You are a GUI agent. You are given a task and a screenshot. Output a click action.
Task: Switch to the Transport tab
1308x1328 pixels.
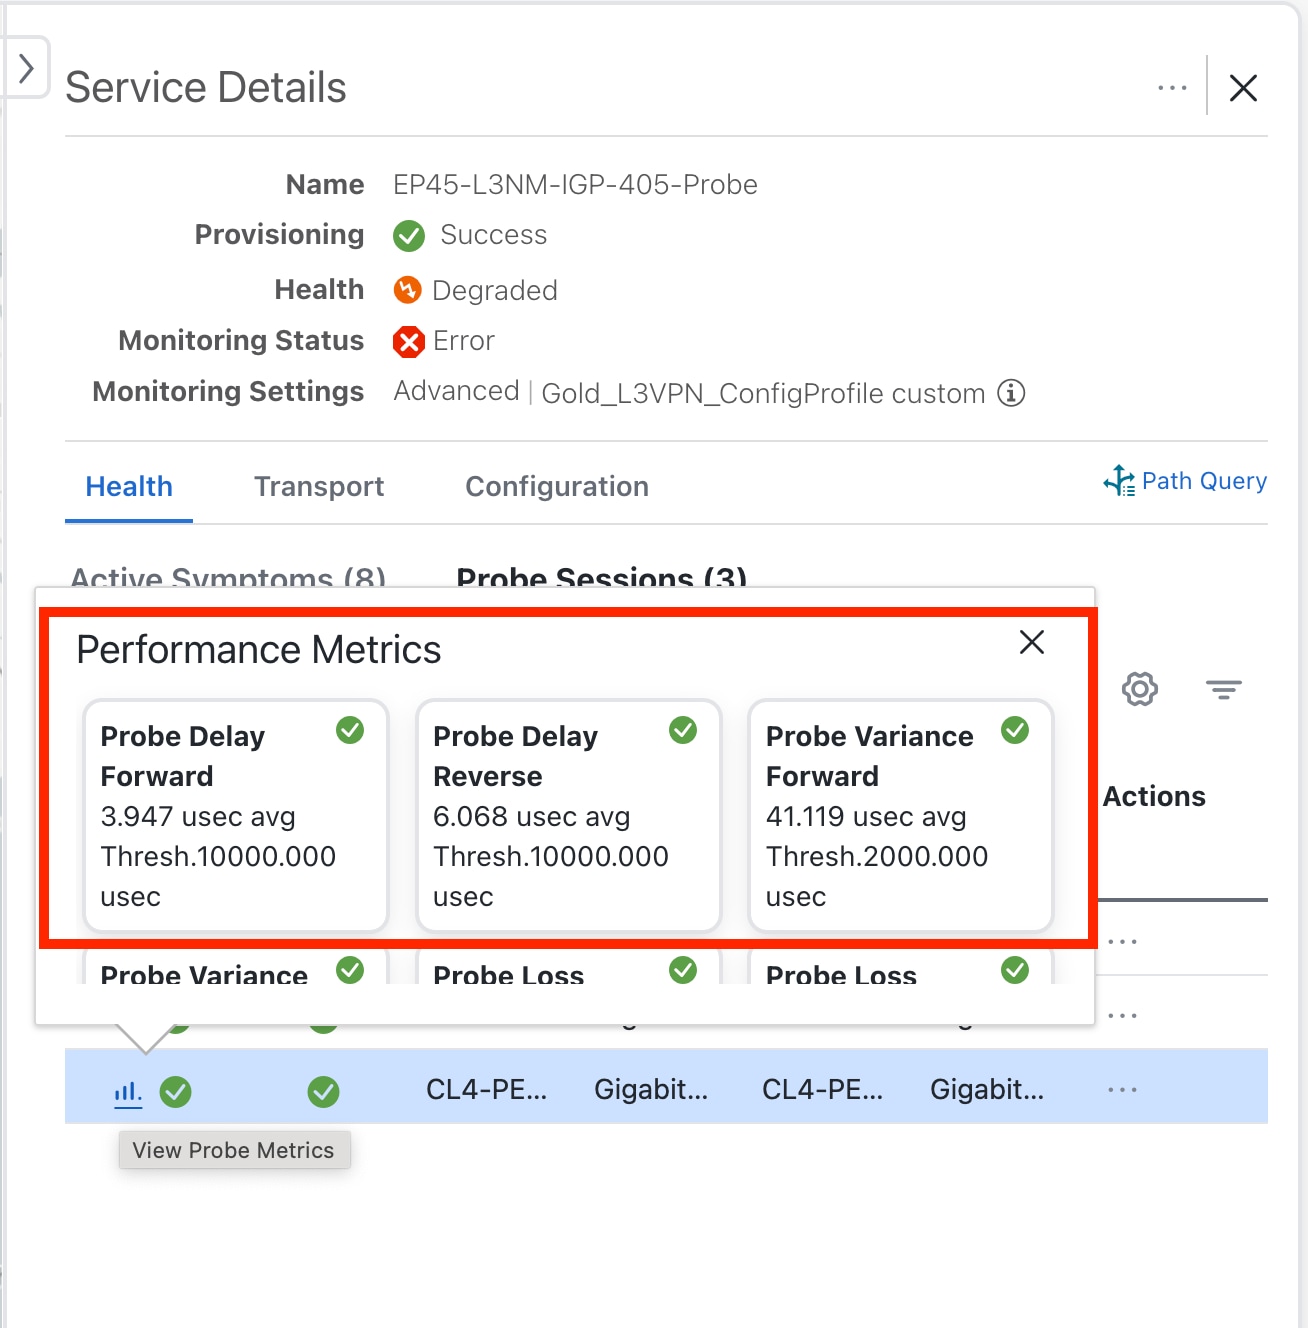pyautogui.click(x=319, y=487)
